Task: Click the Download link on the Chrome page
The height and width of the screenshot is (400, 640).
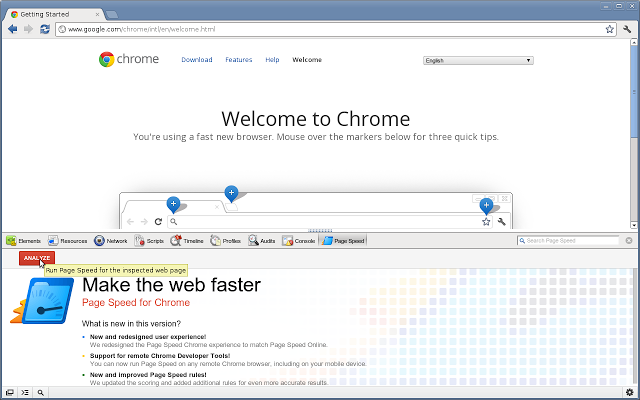Action: pyautogui.click(x=196, y=60)
